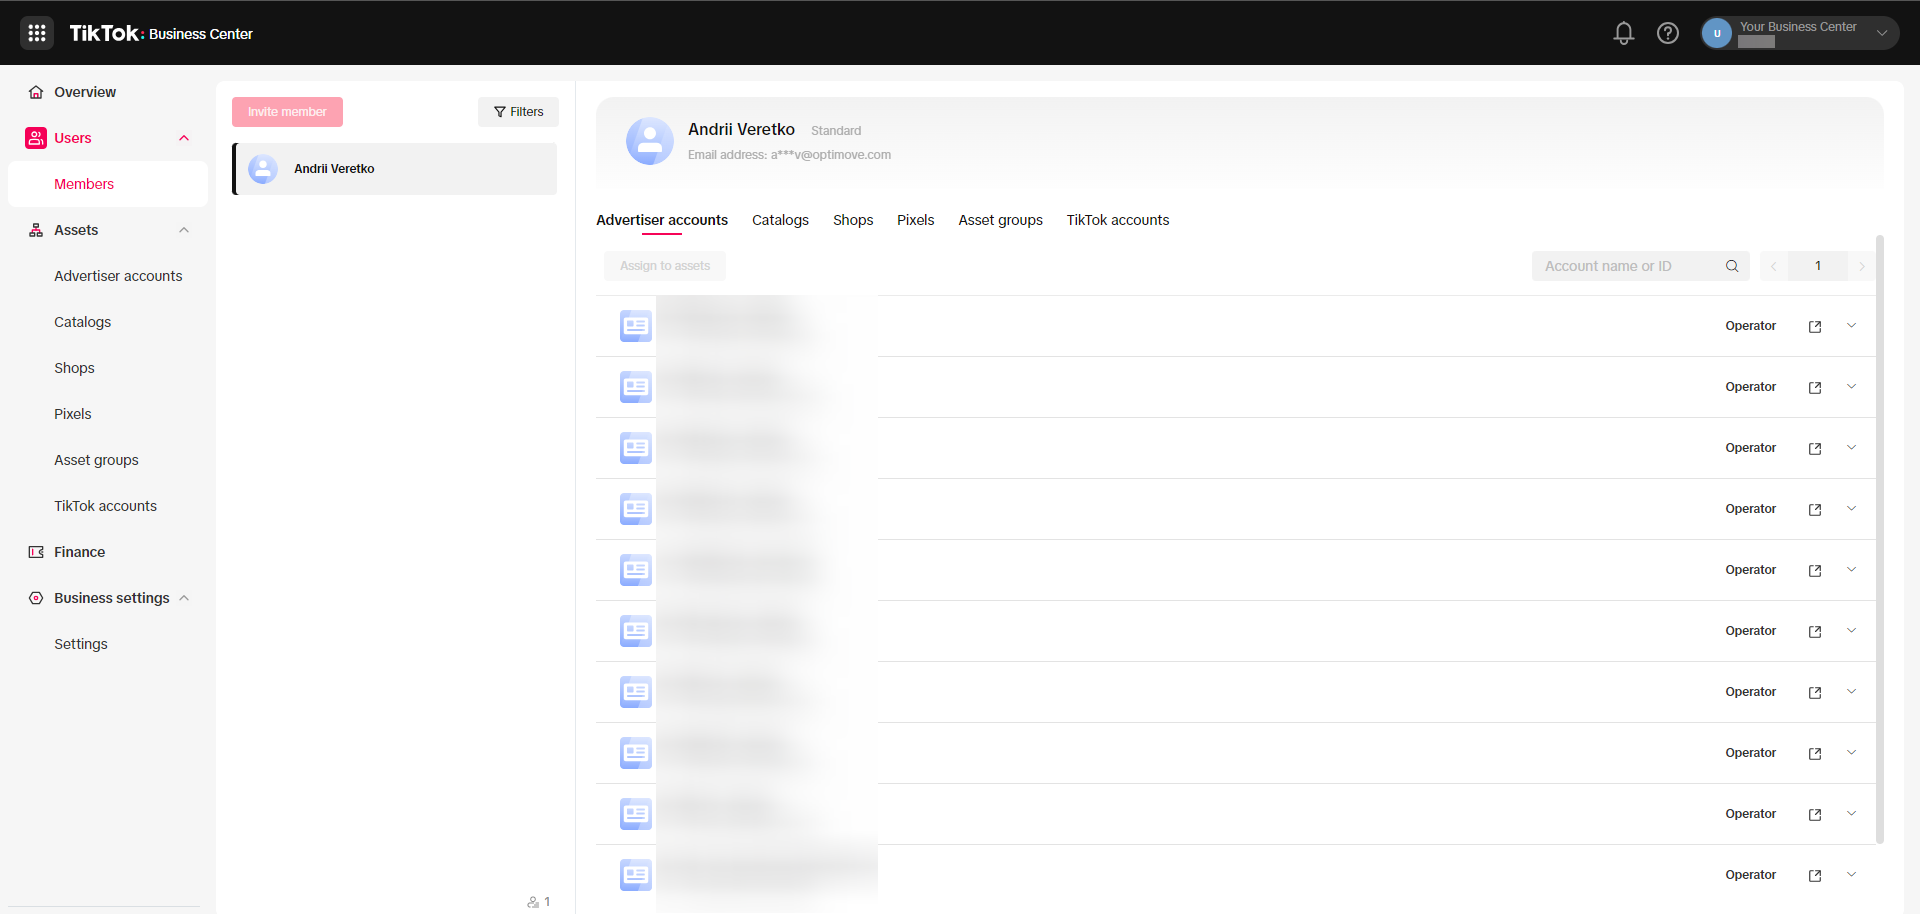Image resolution: width=1920 pixels, height=914 pixels.
Task: Open TikTok accounts in the sidebar
Action: pos(105,506)
